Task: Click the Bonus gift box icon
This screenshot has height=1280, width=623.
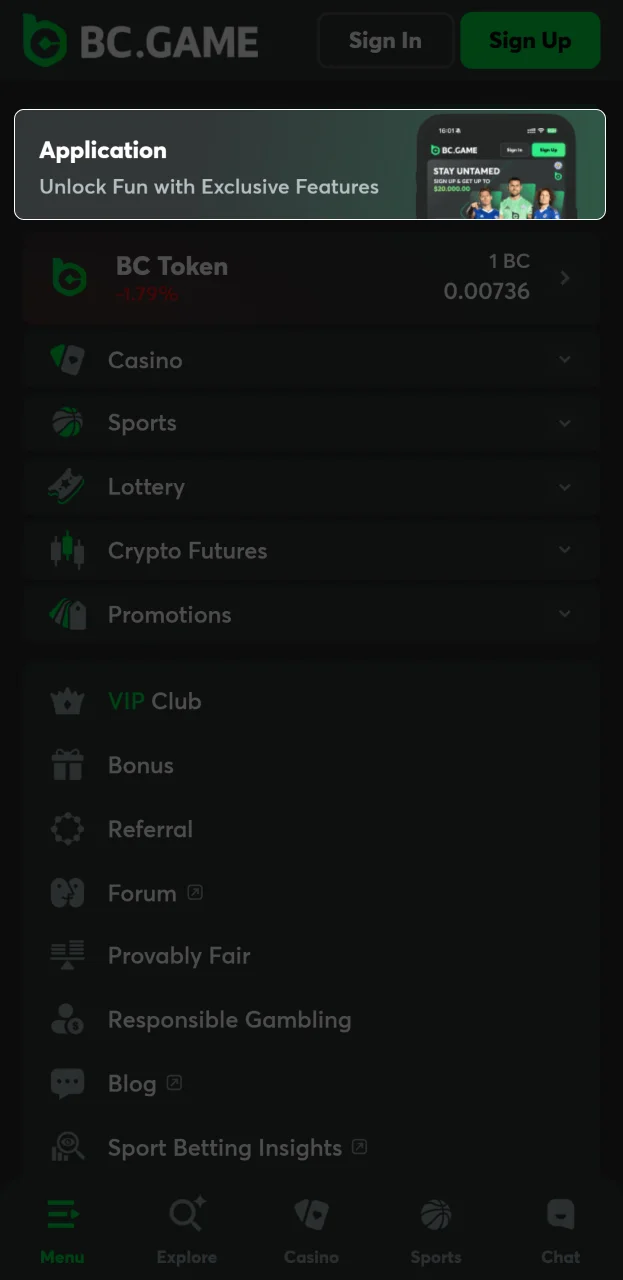Action: coord(68,765)
